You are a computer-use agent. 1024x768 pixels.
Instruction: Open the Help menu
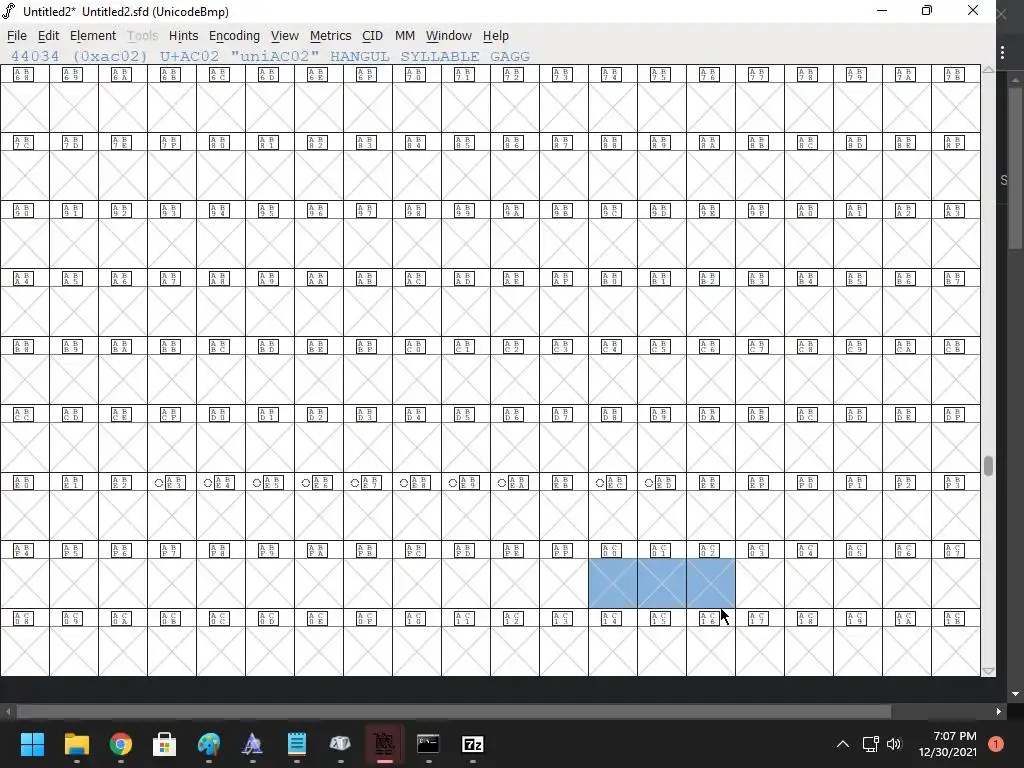pyautogui.click(x=496, y=36)
